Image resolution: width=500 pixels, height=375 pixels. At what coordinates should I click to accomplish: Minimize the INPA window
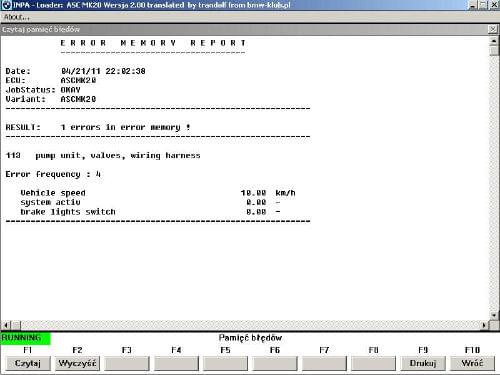coord(473,5)
